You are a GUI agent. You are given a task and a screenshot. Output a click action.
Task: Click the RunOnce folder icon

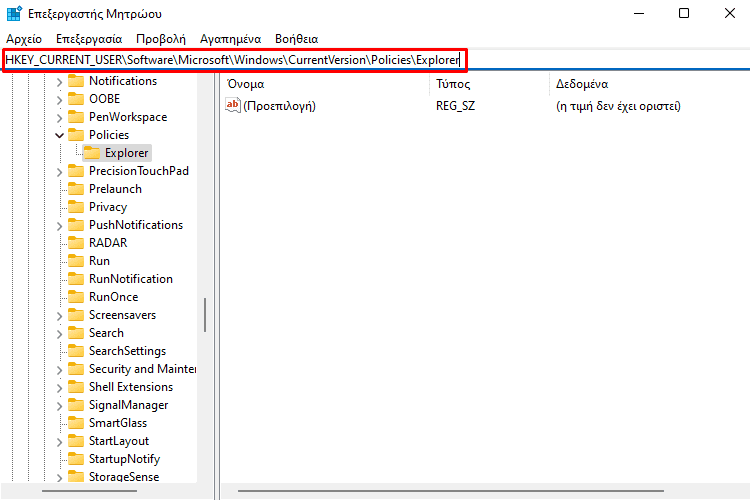tap(76, 297)
